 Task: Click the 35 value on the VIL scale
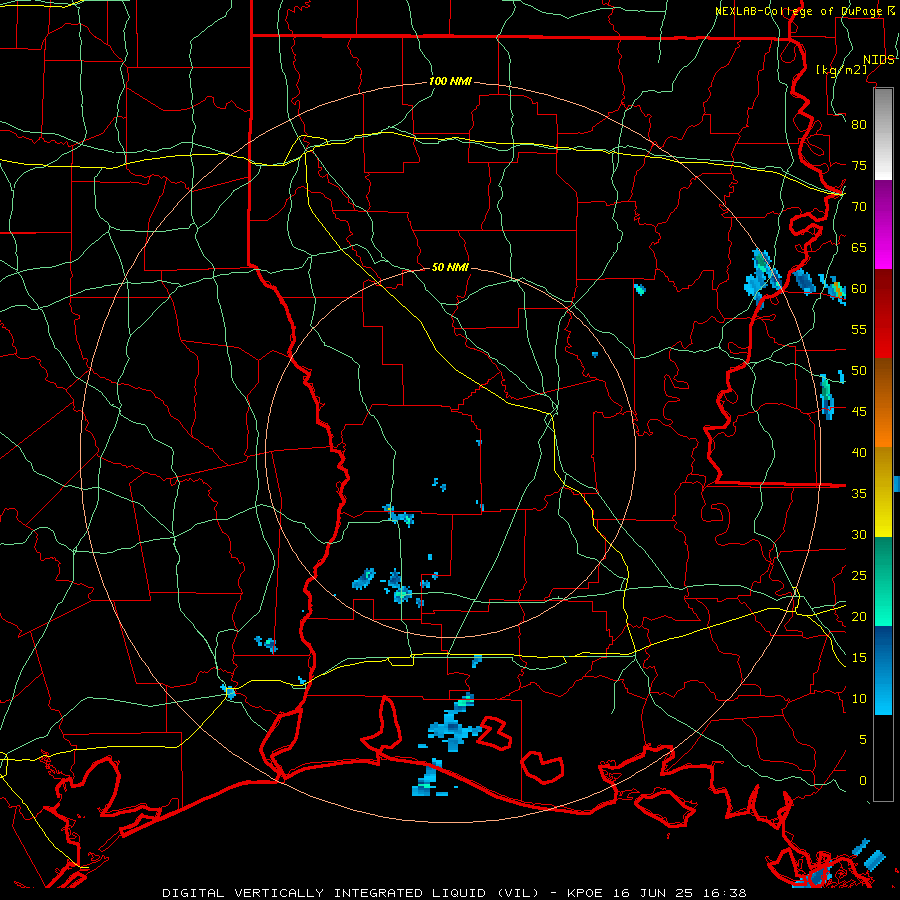click(859, 494)
